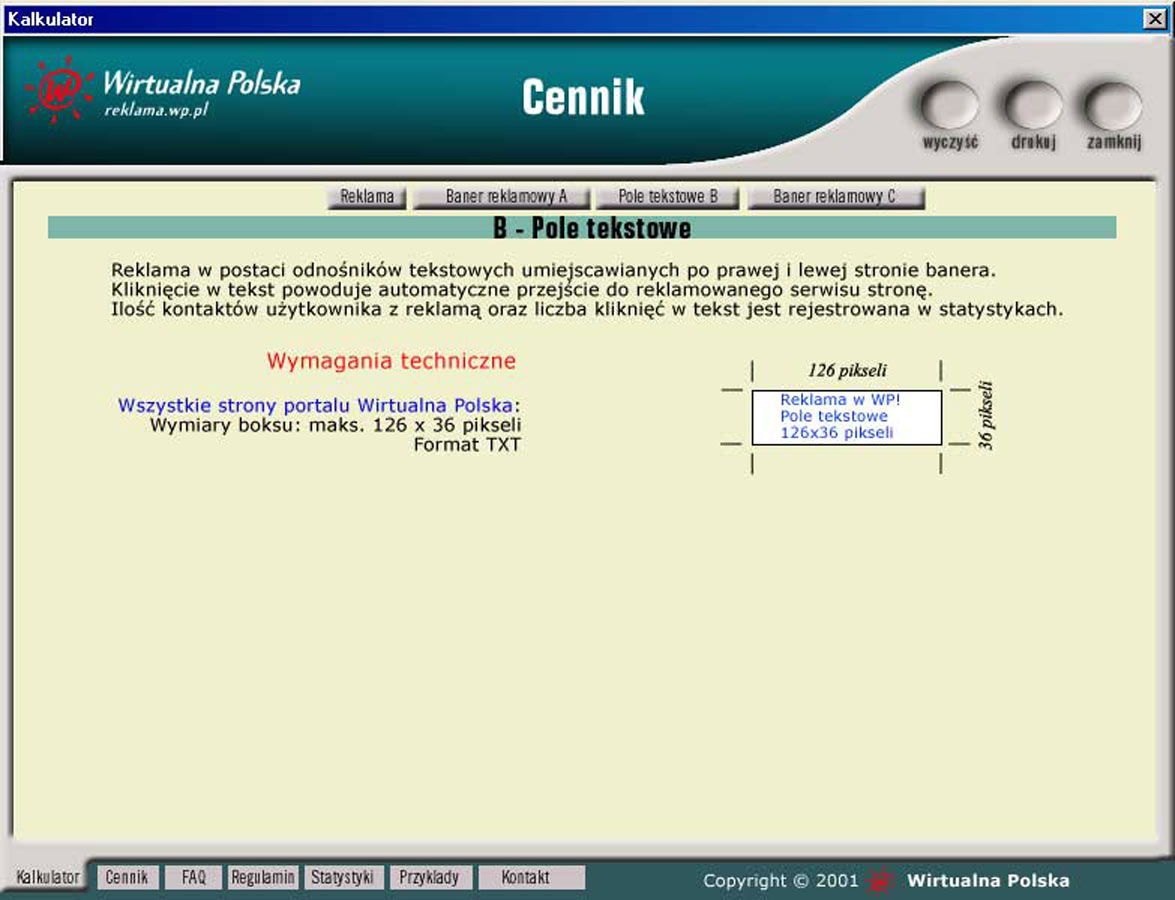The width and height of the screenshot is (1175, 900).
Task: Open Baner reklamowy C section
Action: 836,197
